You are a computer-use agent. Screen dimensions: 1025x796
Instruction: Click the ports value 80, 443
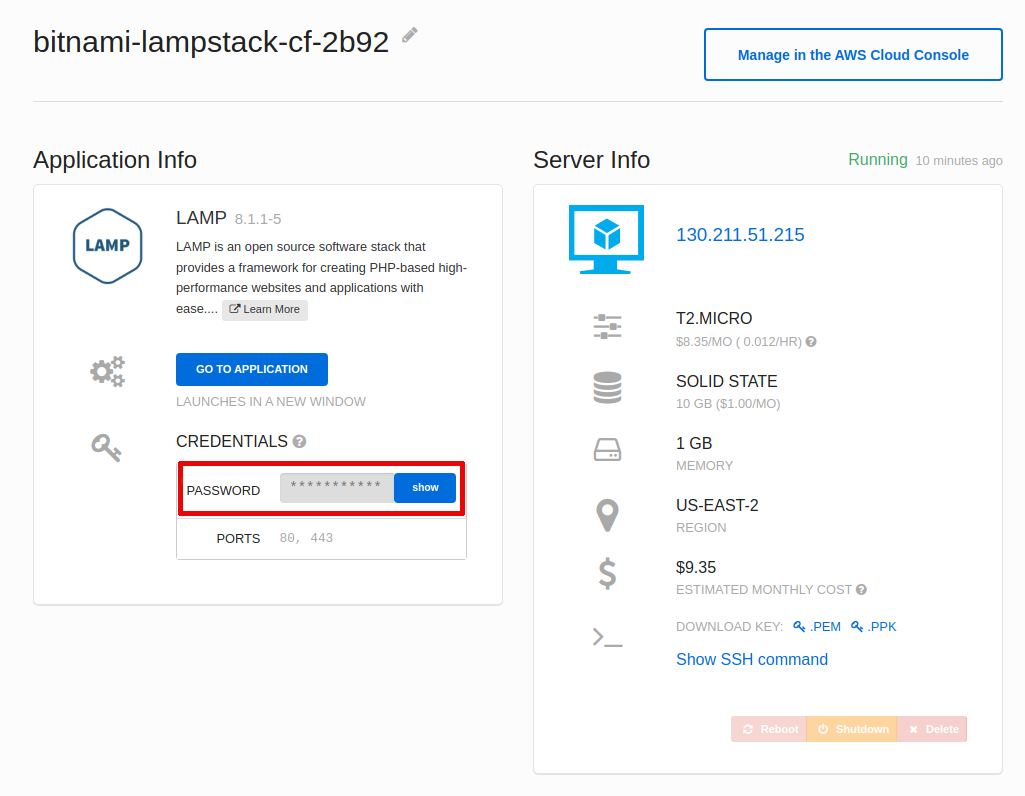306,538
